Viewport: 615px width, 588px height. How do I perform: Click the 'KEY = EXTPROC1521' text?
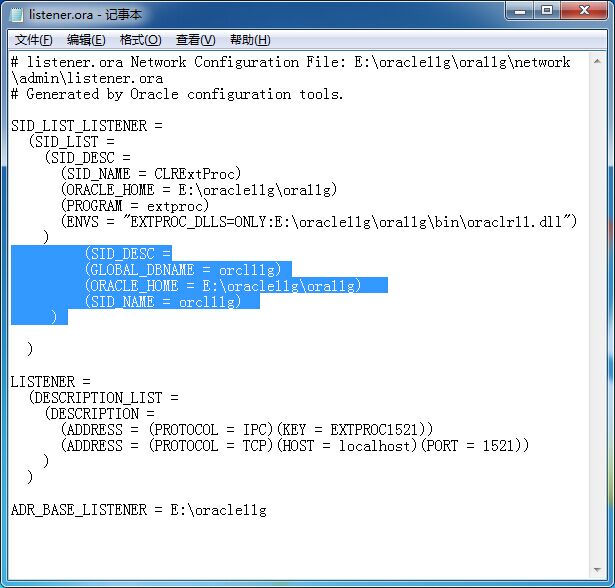(x=350, y=430)
